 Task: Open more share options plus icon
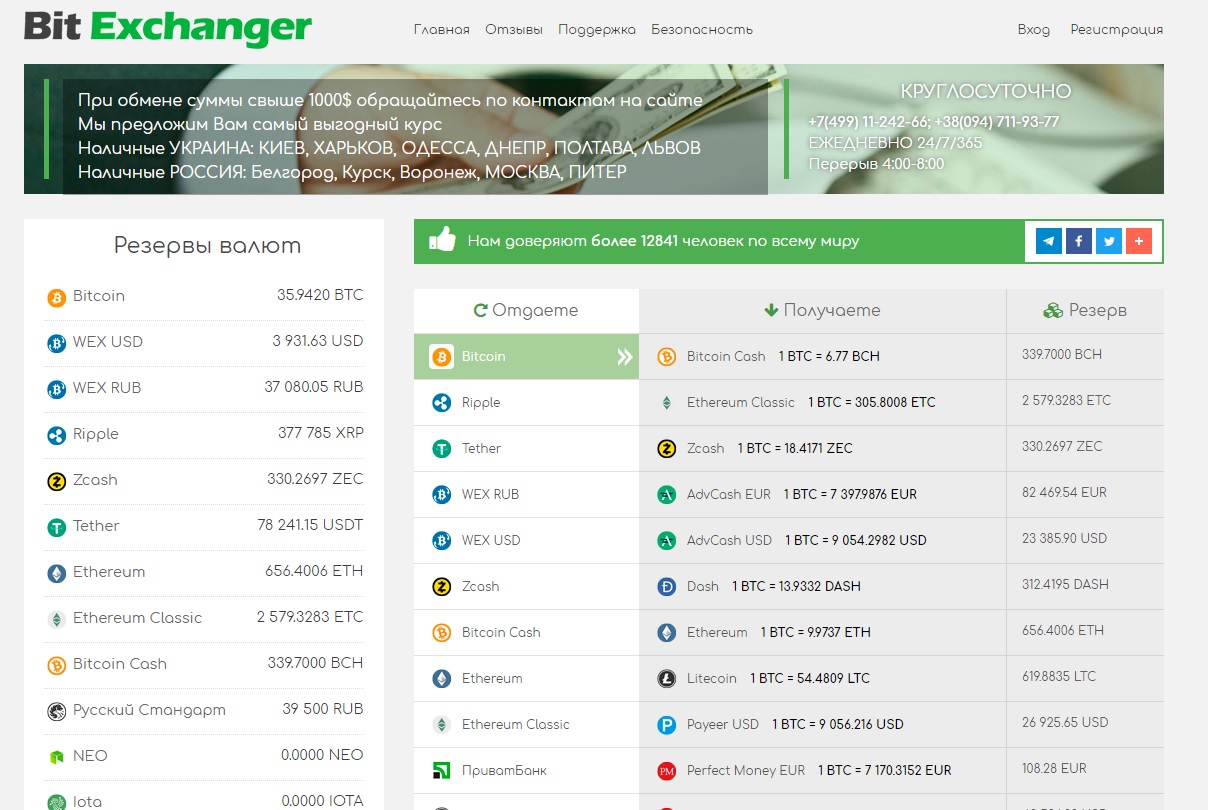click(x=1139, y=241)
